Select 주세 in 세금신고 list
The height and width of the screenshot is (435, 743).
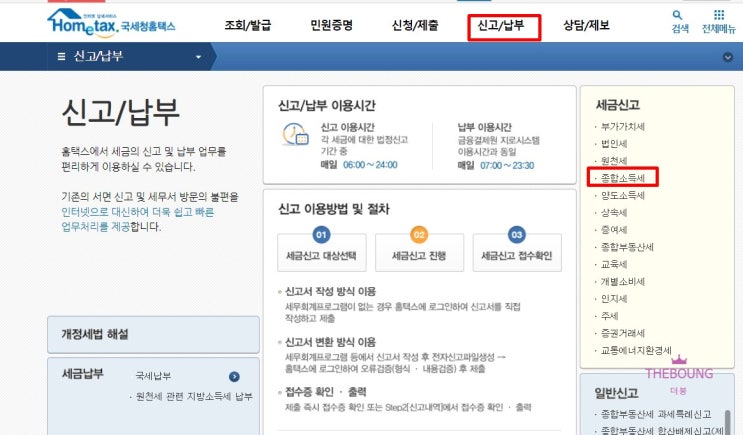point(609,316)
